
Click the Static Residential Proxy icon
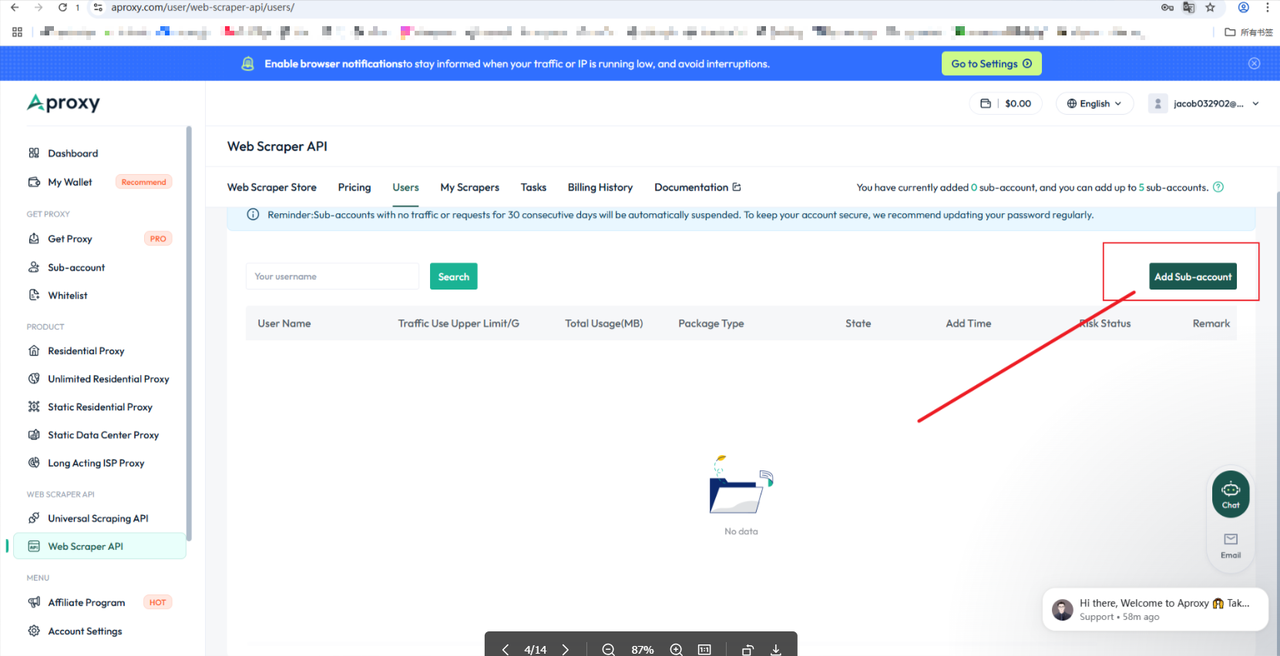(x=34, y=407)
